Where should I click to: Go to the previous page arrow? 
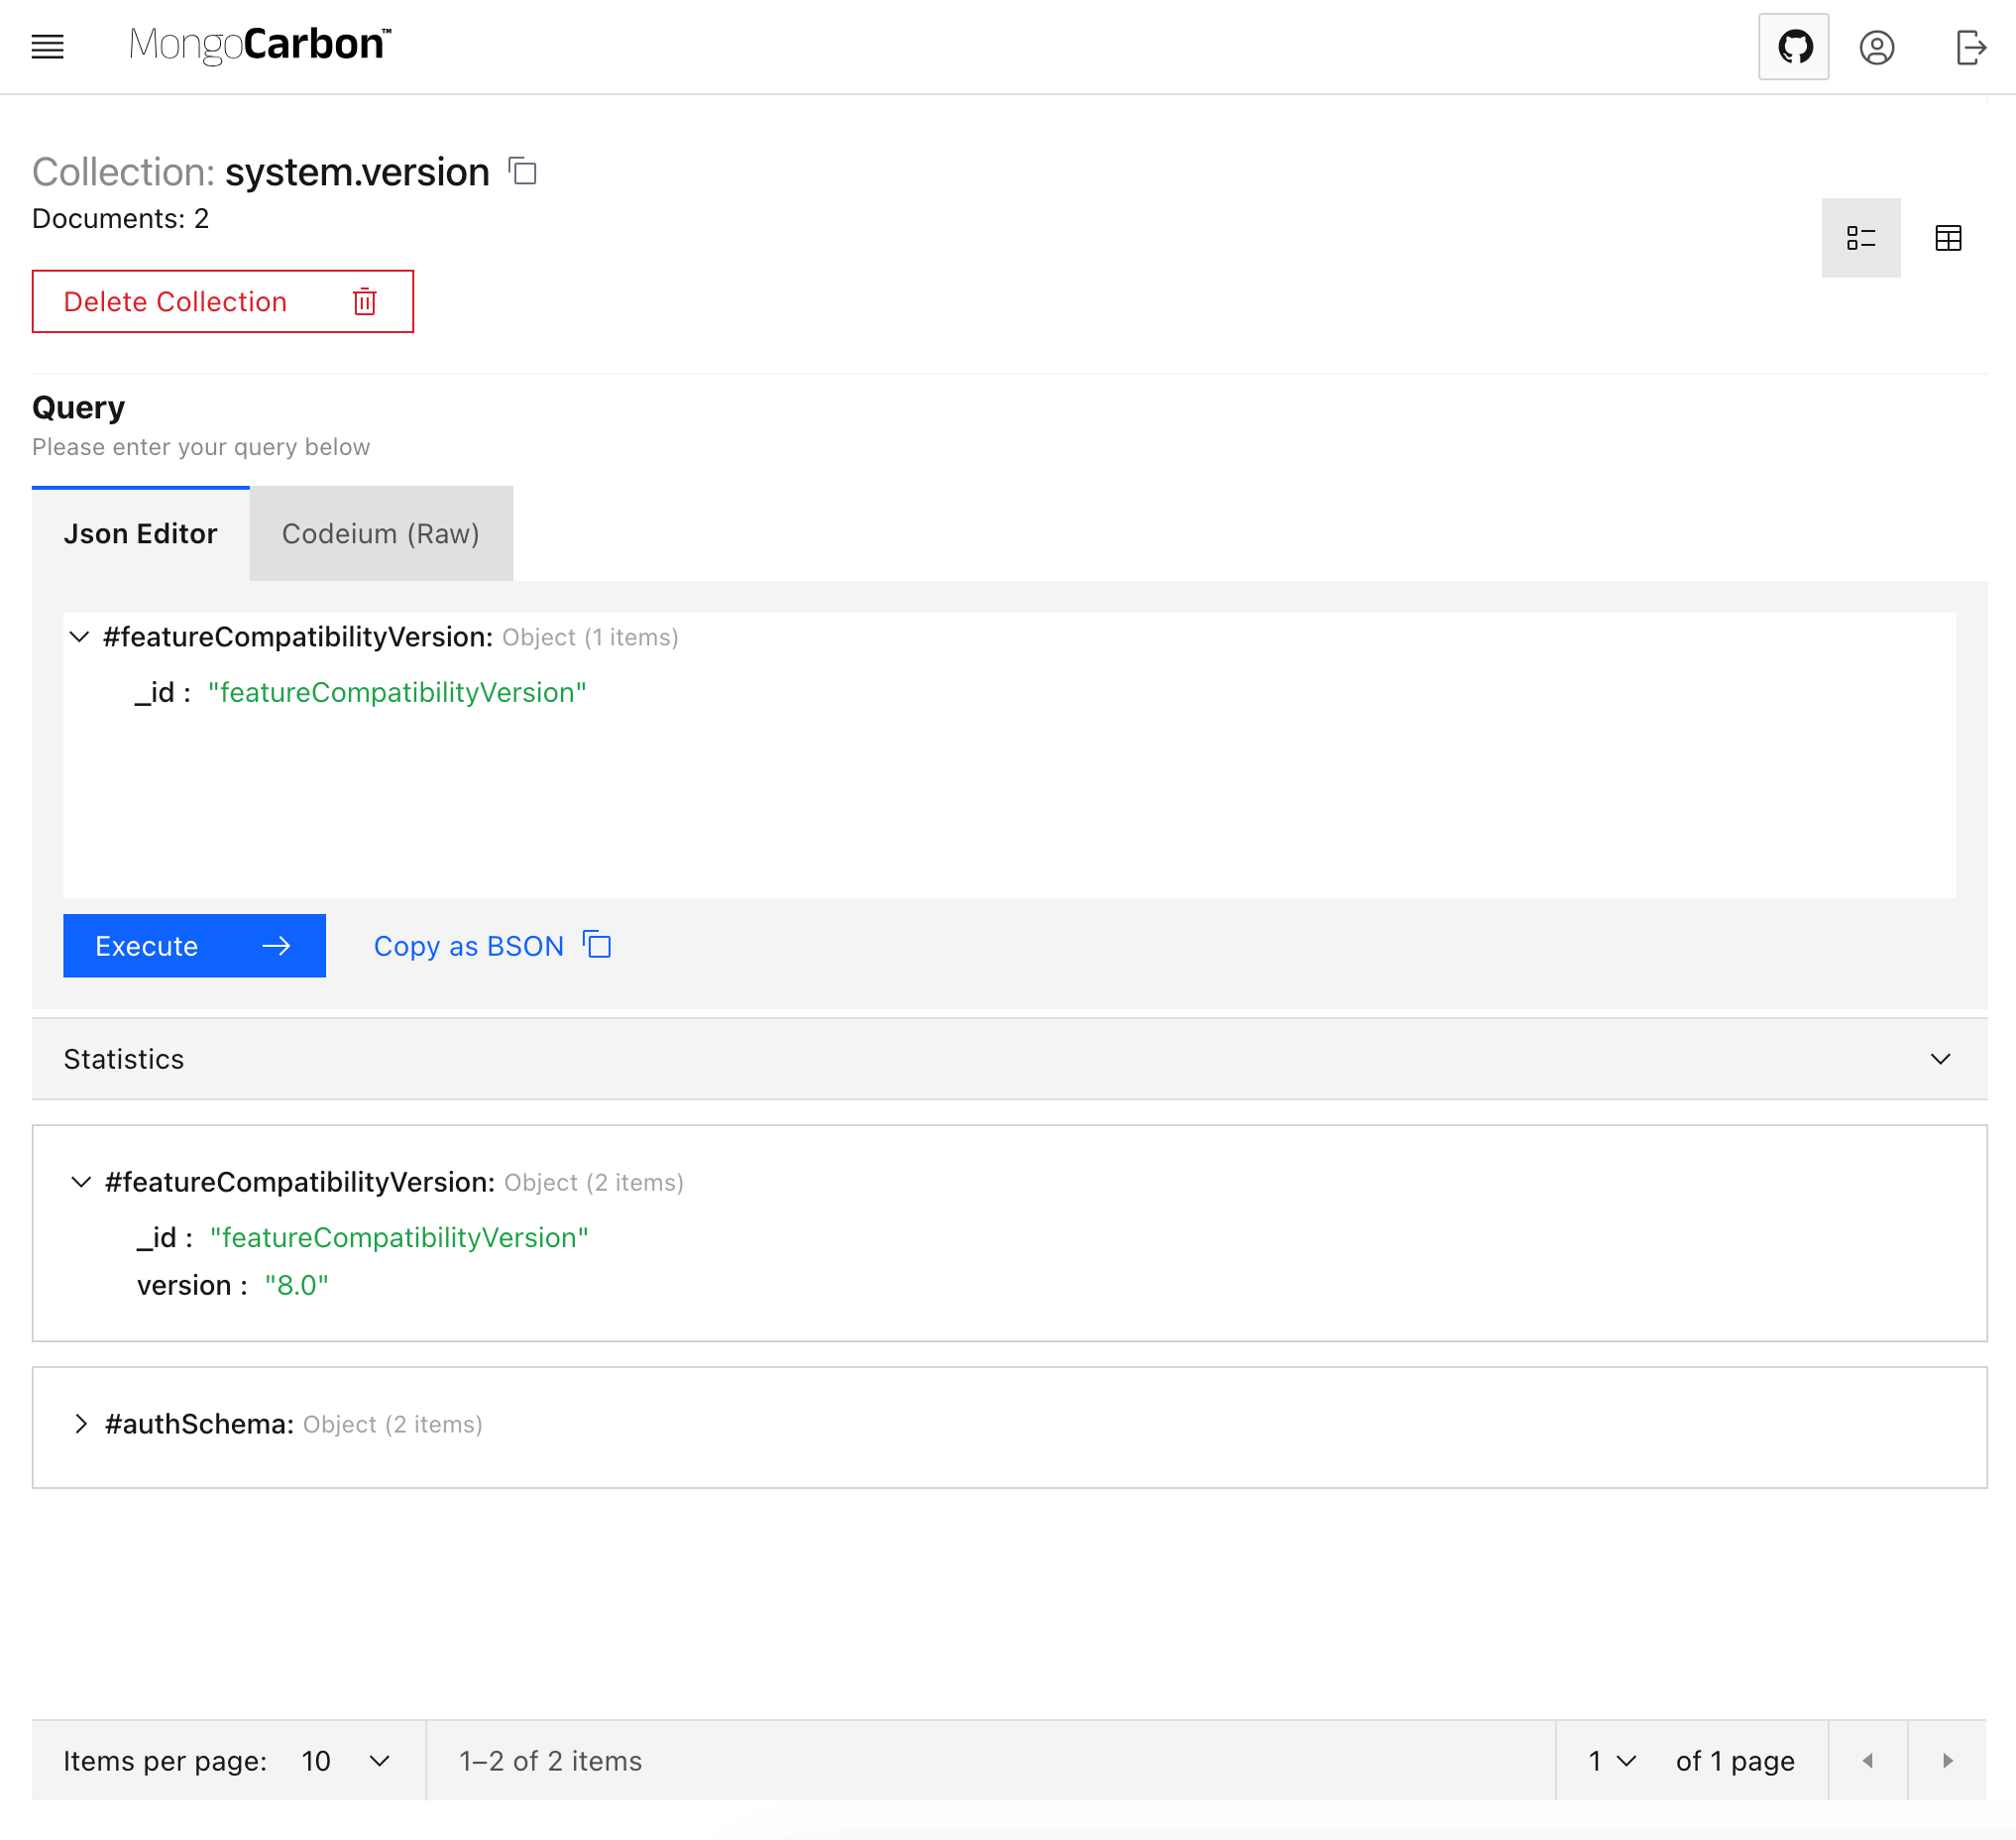(x=1867, y=1761)
